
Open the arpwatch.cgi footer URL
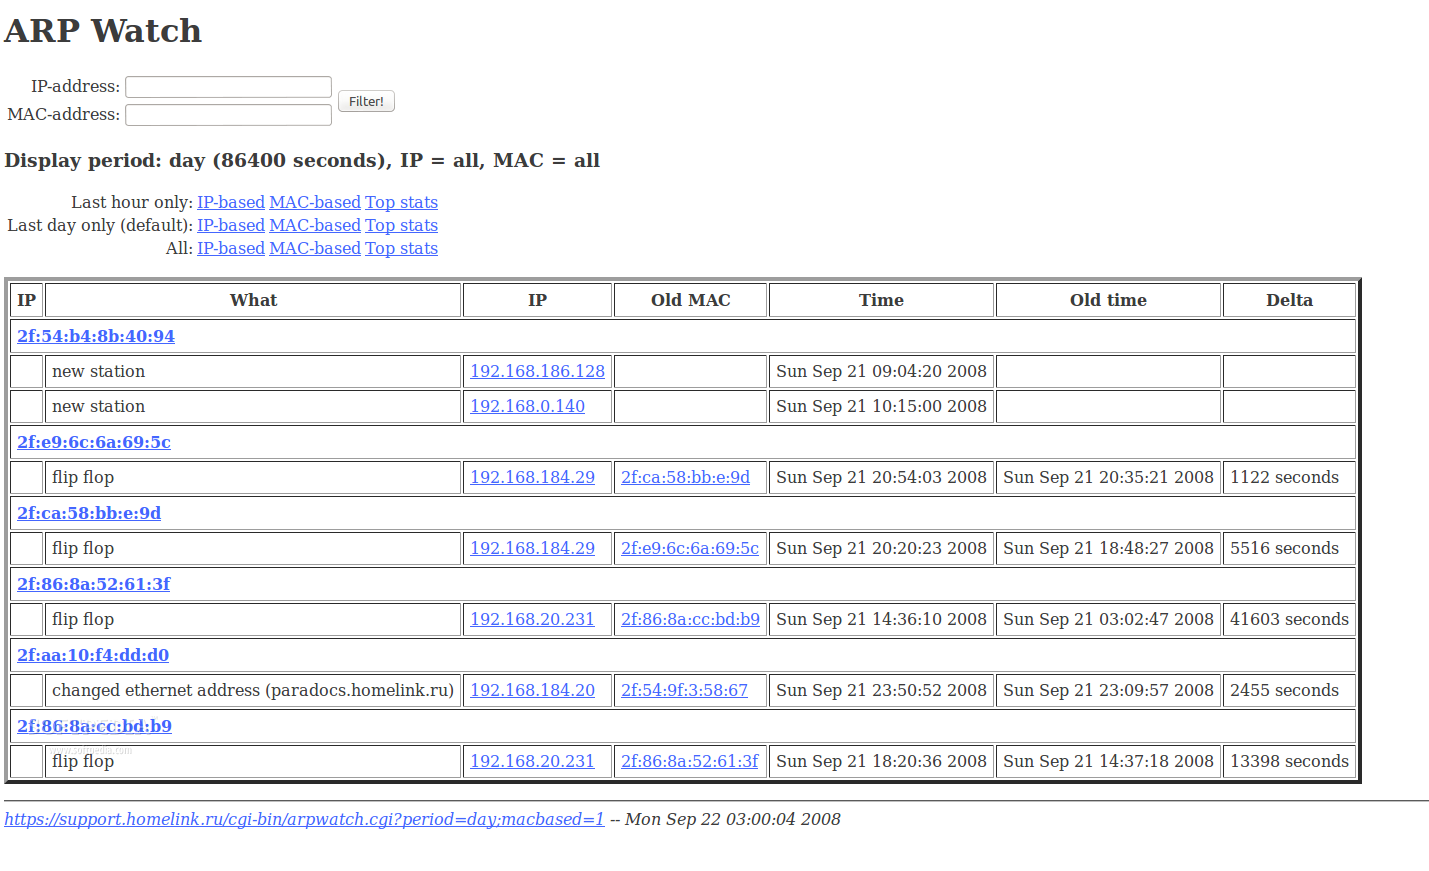pyautogui.click(x=304, y=819)
